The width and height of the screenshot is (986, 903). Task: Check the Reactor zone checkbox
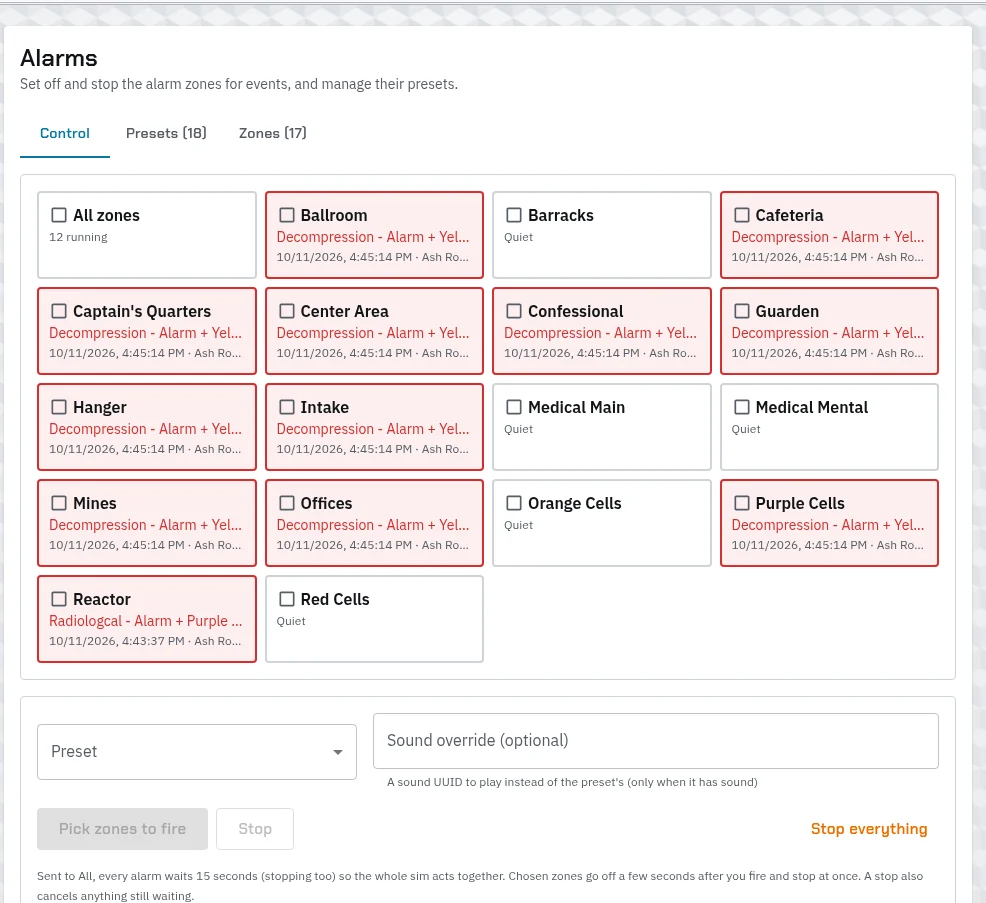(59, 599)
